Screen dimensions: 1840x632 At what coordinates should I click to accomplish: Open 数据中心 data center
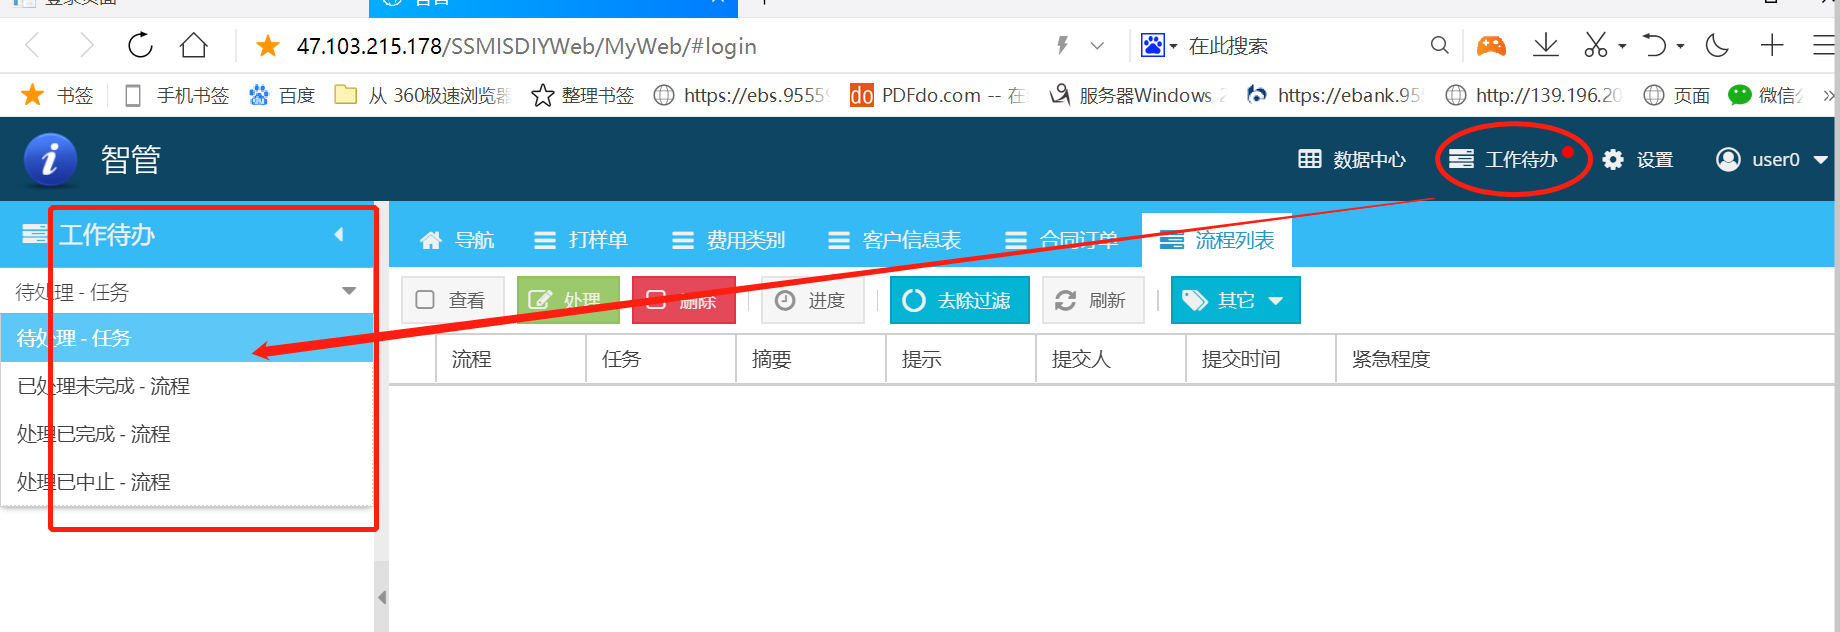[x=1352, y=159]
